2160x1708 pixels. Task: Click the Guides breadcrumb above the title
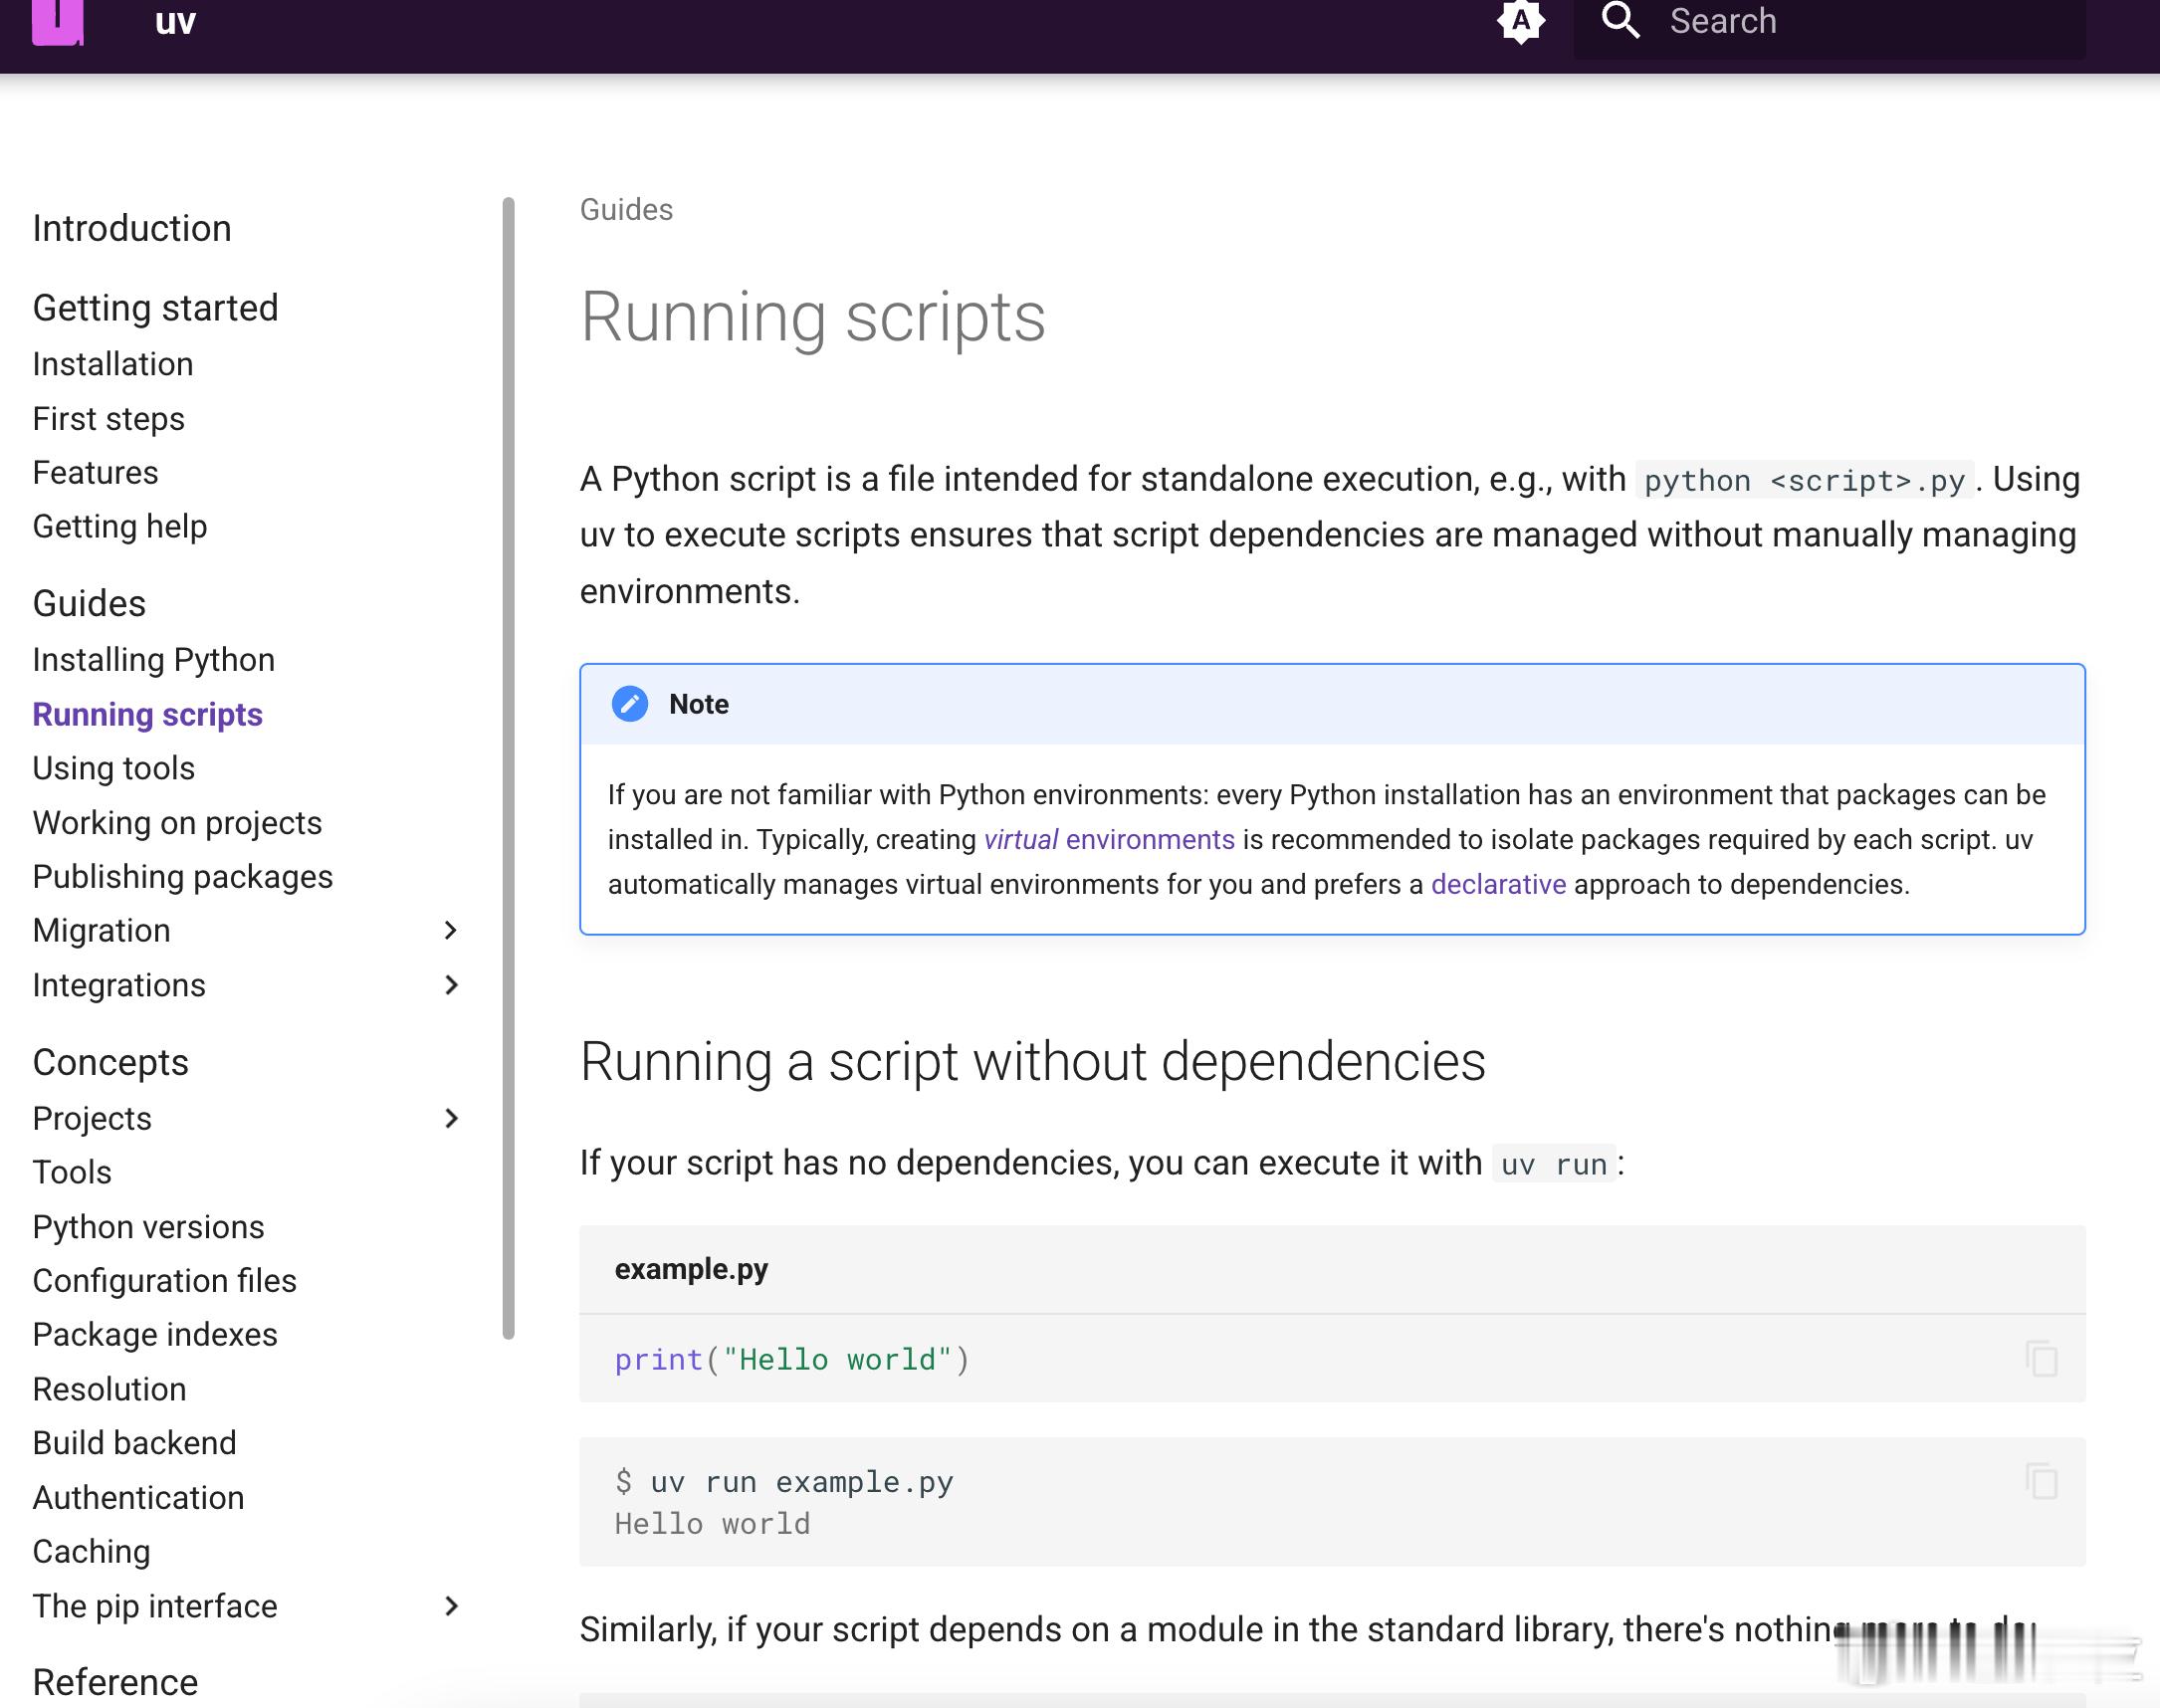coord(626,210)
